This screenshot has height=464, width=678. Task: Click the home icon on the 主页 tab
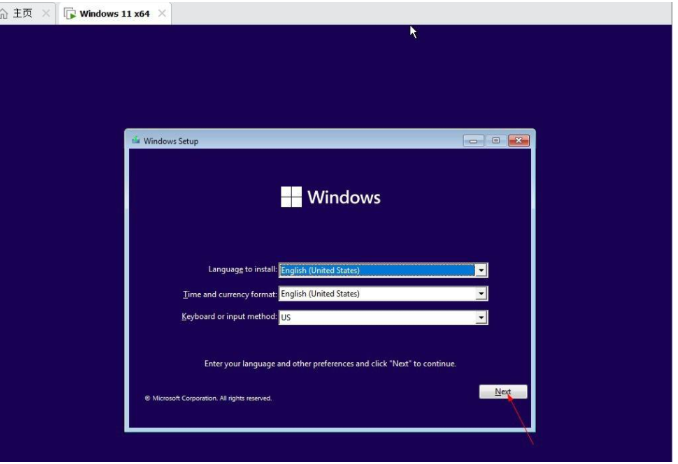click(x=3, y=13)
